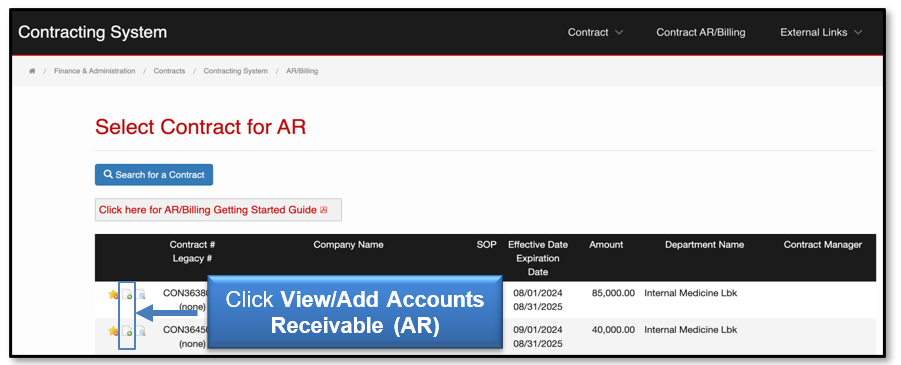Open the view contract magnifier icon, 85,000.00 row

coord(141,295)
